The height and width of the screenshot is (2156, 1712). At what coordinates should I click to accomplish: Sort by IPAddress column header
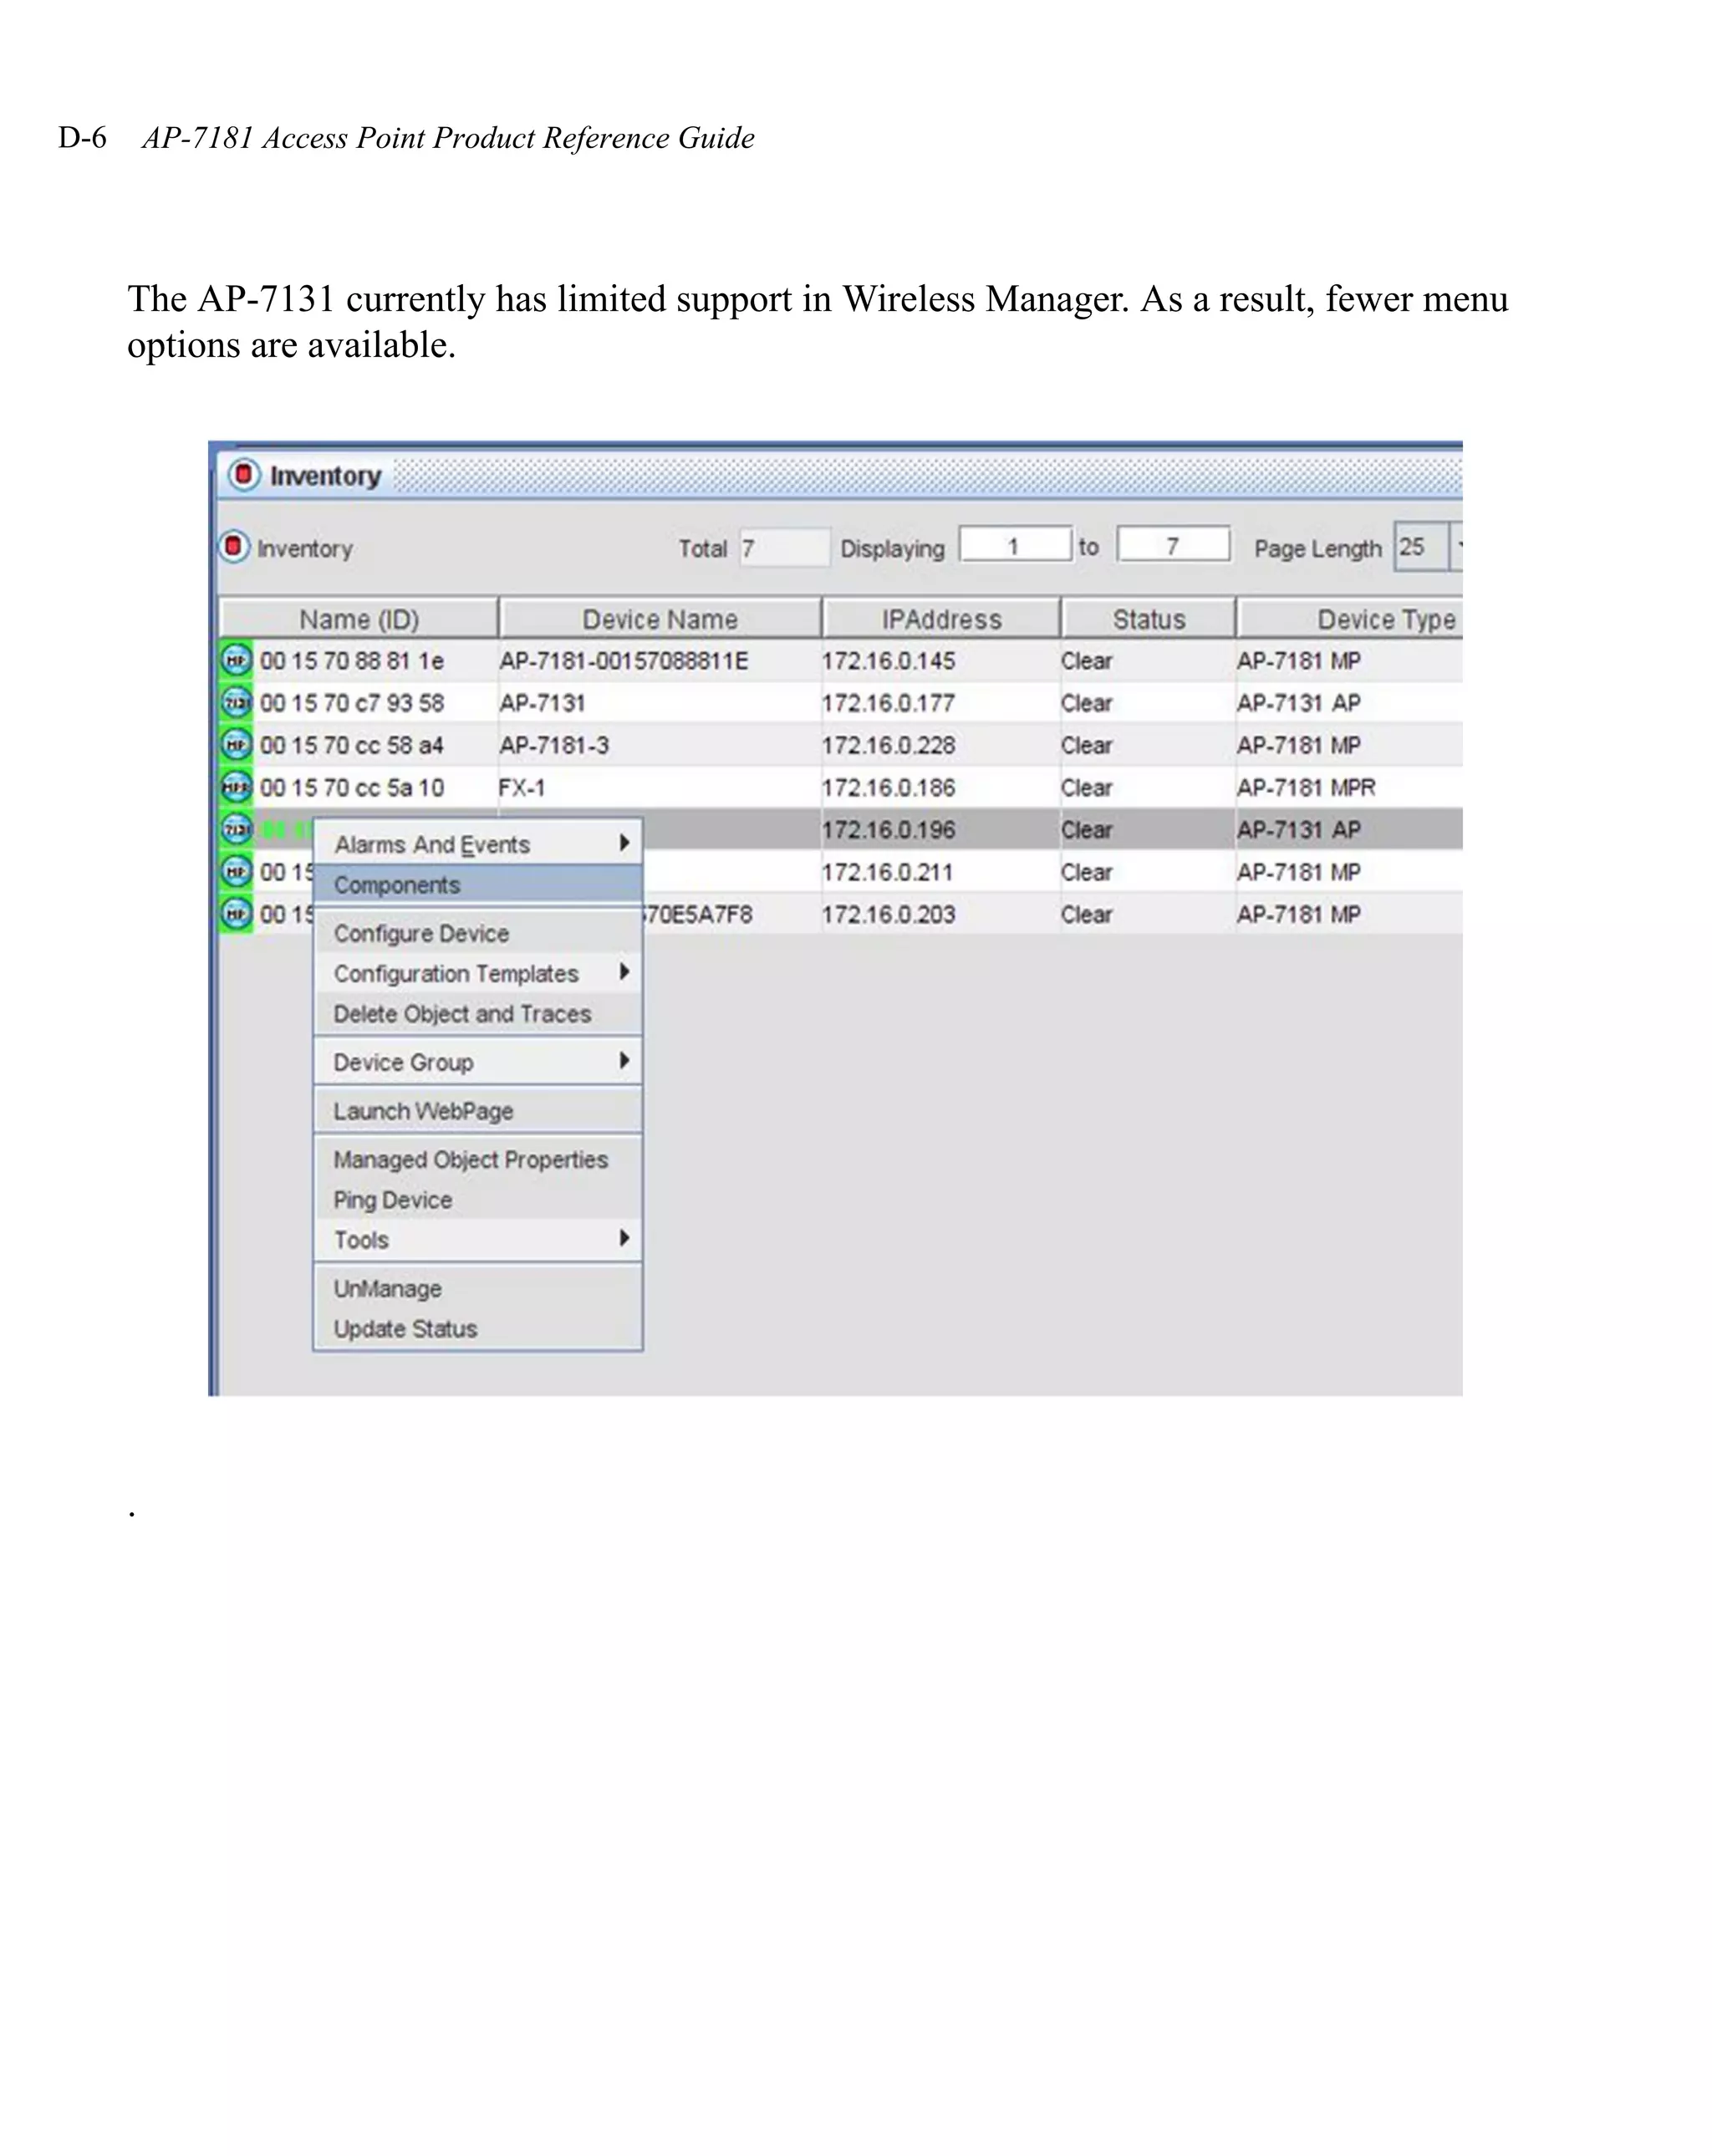941,618
